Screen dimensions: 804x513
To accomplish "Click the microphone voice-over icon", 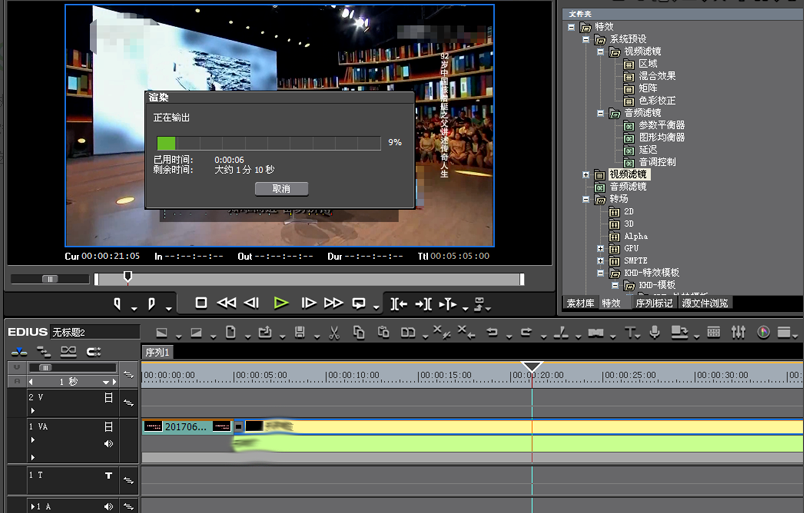I will (x=654, y=332).
